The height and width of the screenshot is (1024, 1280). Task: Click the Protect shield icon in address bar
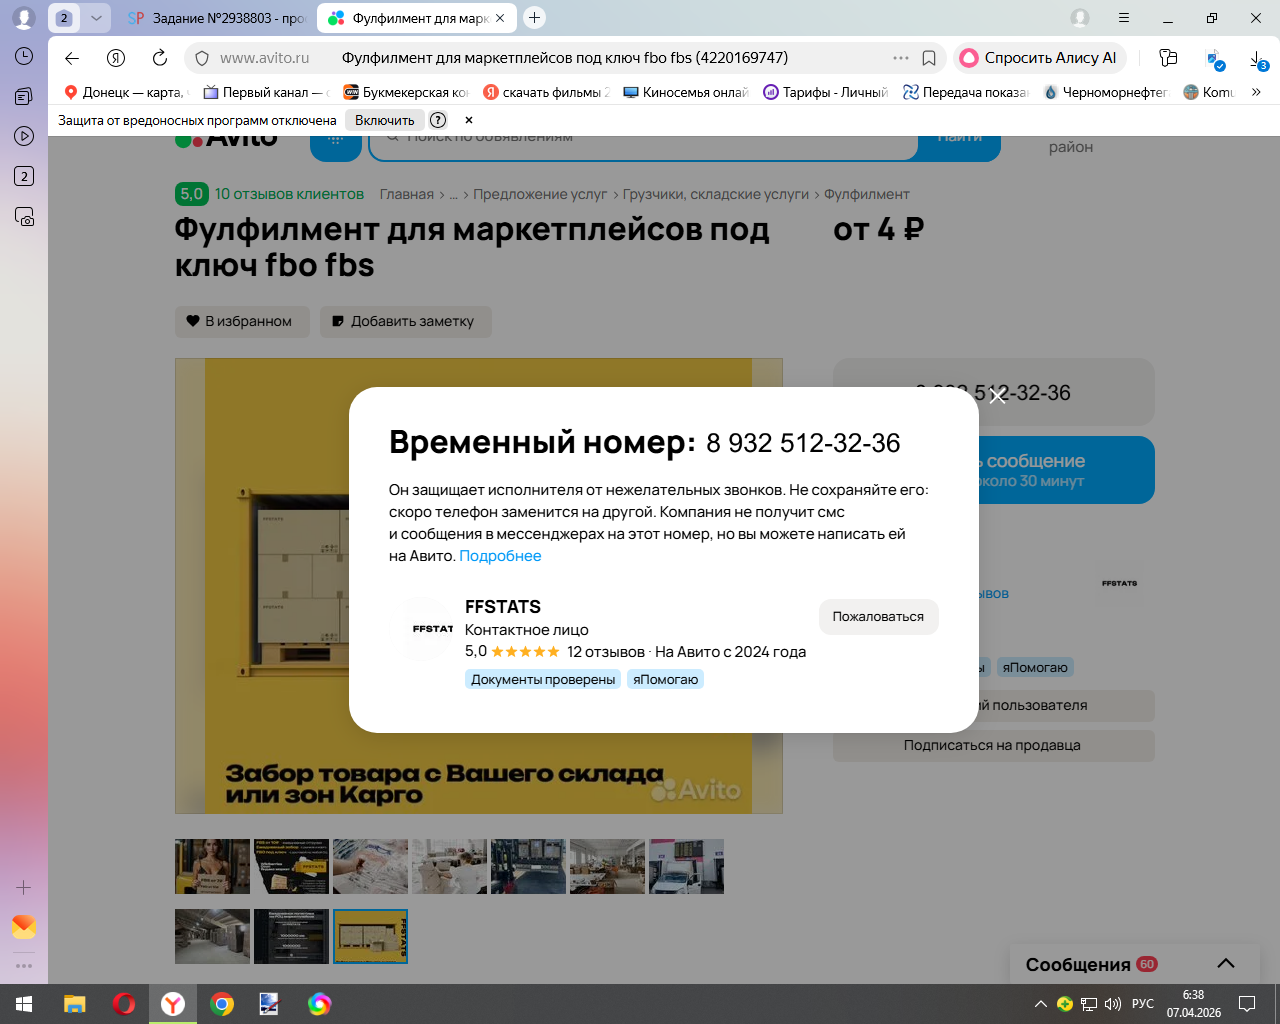pos(202,58)
